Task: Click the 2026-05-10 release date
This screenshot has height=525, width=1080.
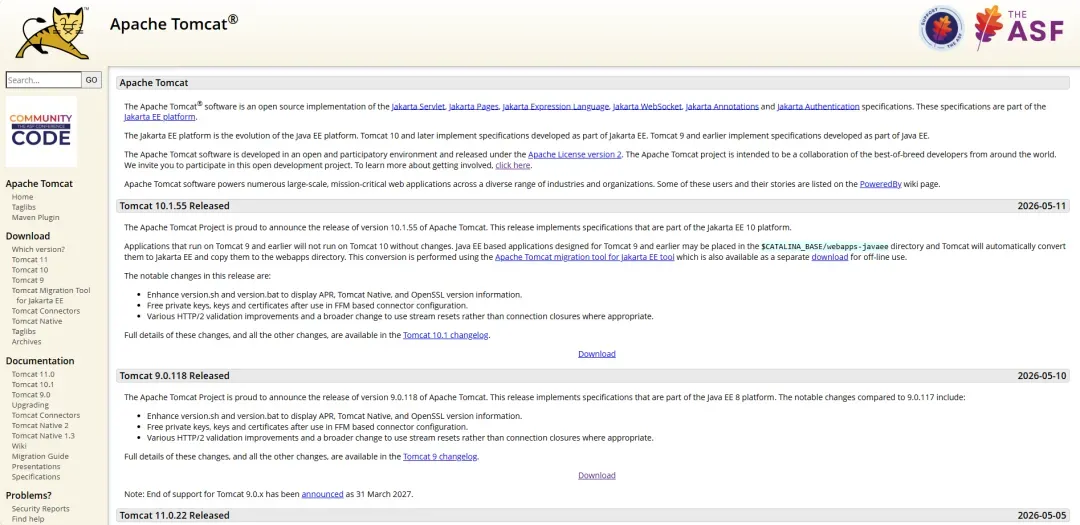Action: pyautogui.click(x=1041, y=376)
